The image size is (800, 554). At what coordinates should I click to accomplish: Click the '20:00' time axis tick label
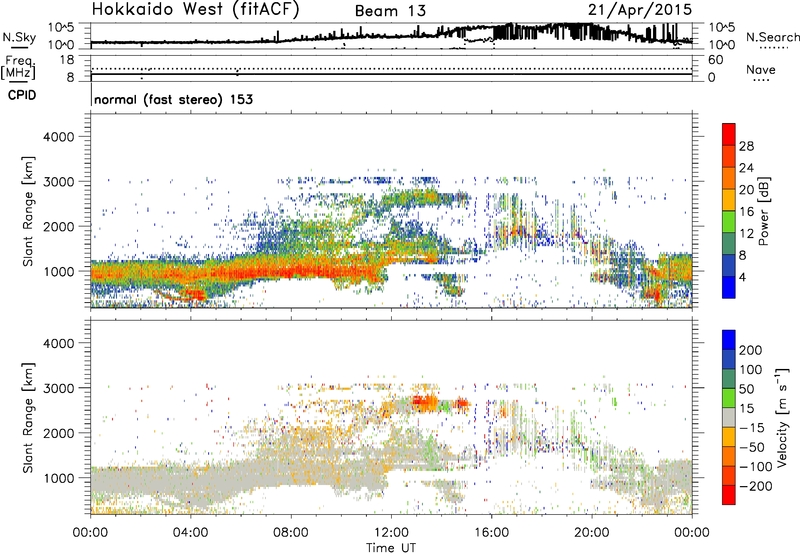(x=592, y=533)
